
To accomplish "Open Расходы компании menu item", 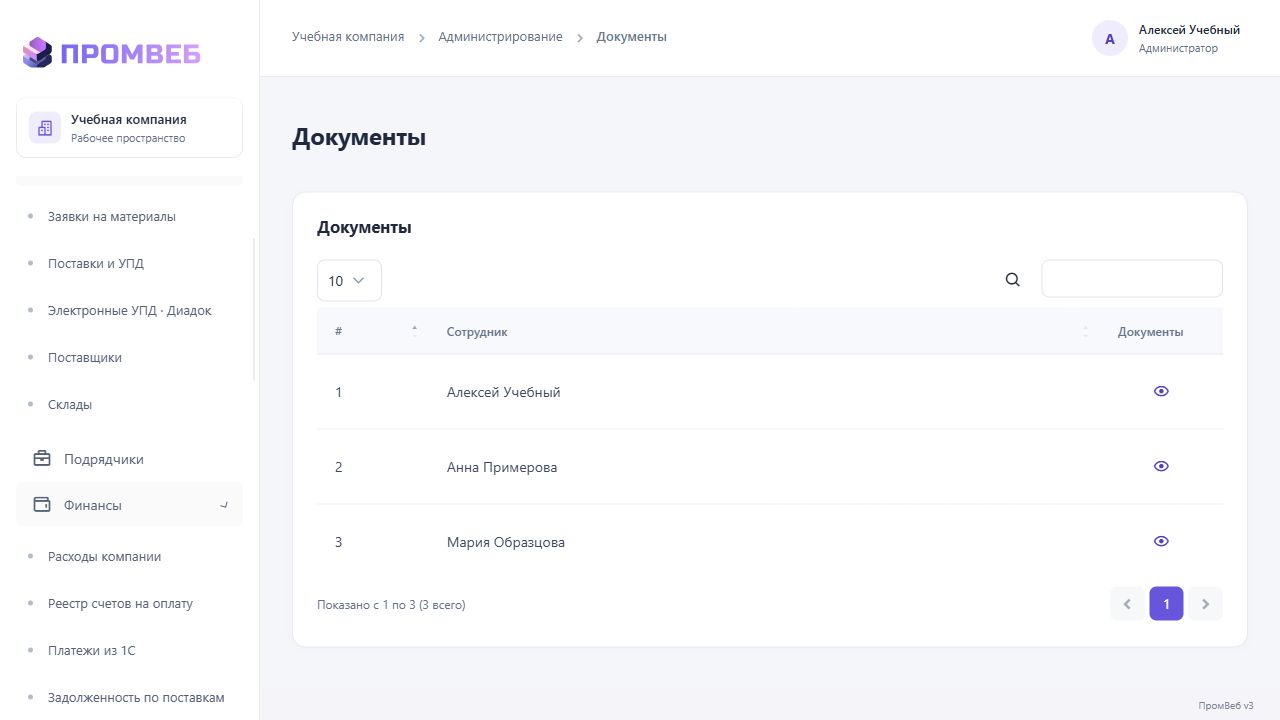I will click(105, 557).
